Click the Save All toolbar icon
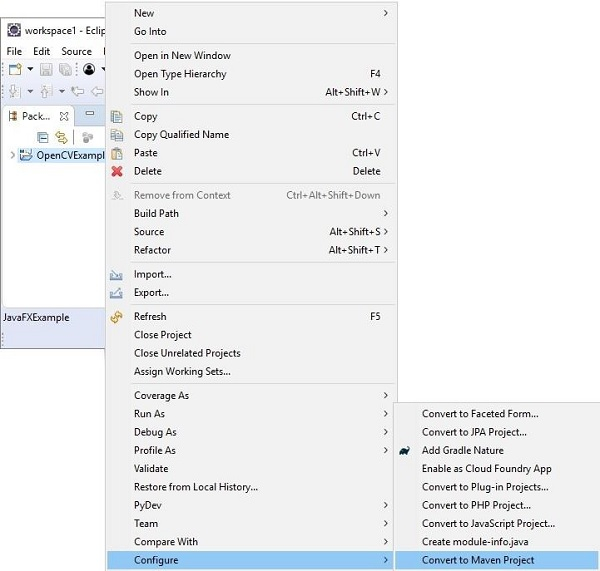This screenshot has height=571, width=600. [65, 70]
